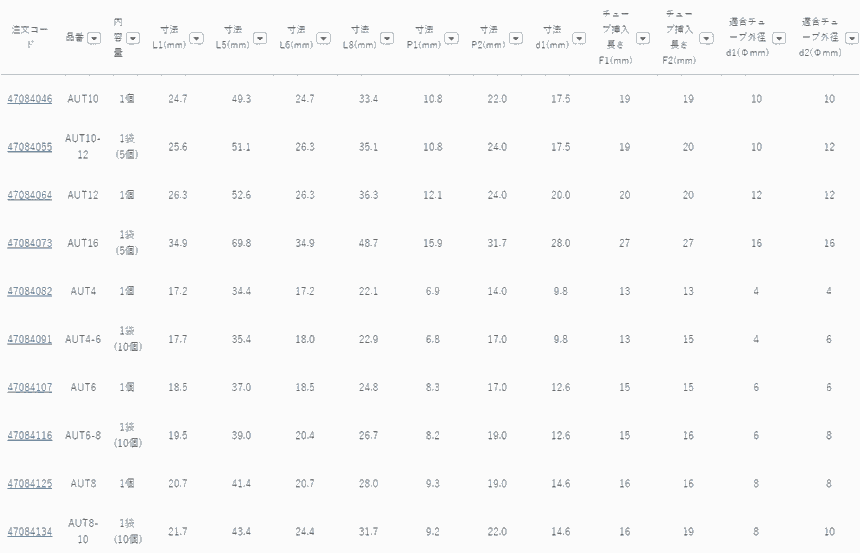Viewport: 860px width, 553px height.
Task: Open the 適合チューブ外径 d1 dropdown
Action: (x=779, y=38)
